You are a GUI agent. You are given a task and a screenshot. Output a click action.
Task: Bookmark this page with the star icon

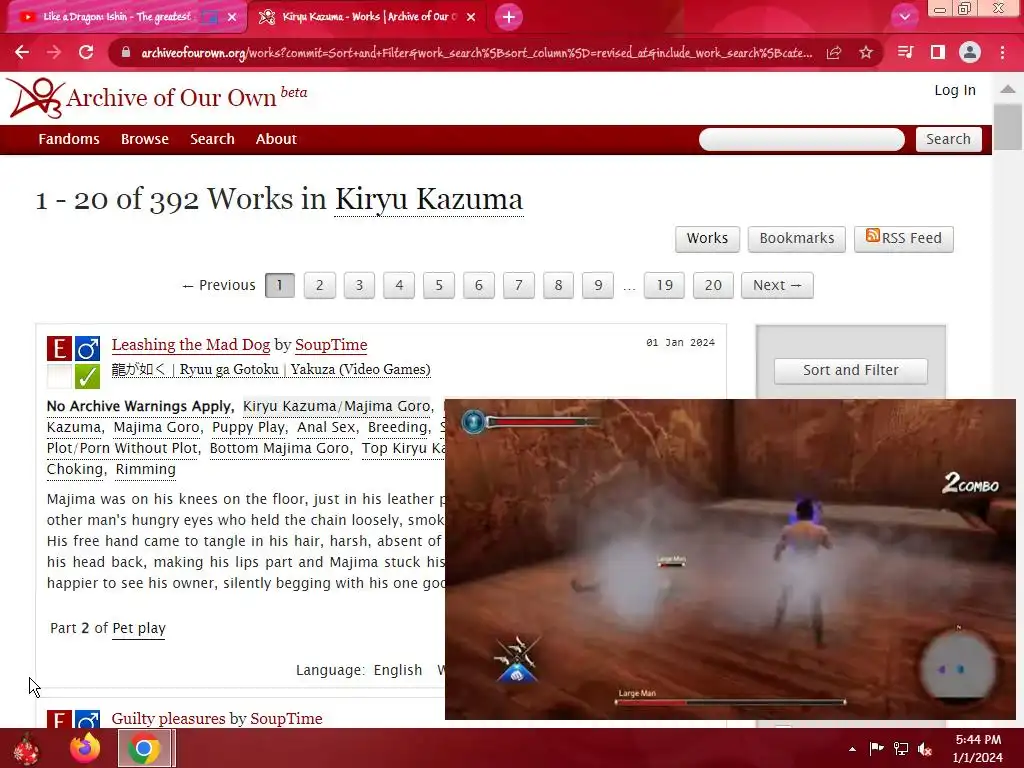tap(866, 53)
